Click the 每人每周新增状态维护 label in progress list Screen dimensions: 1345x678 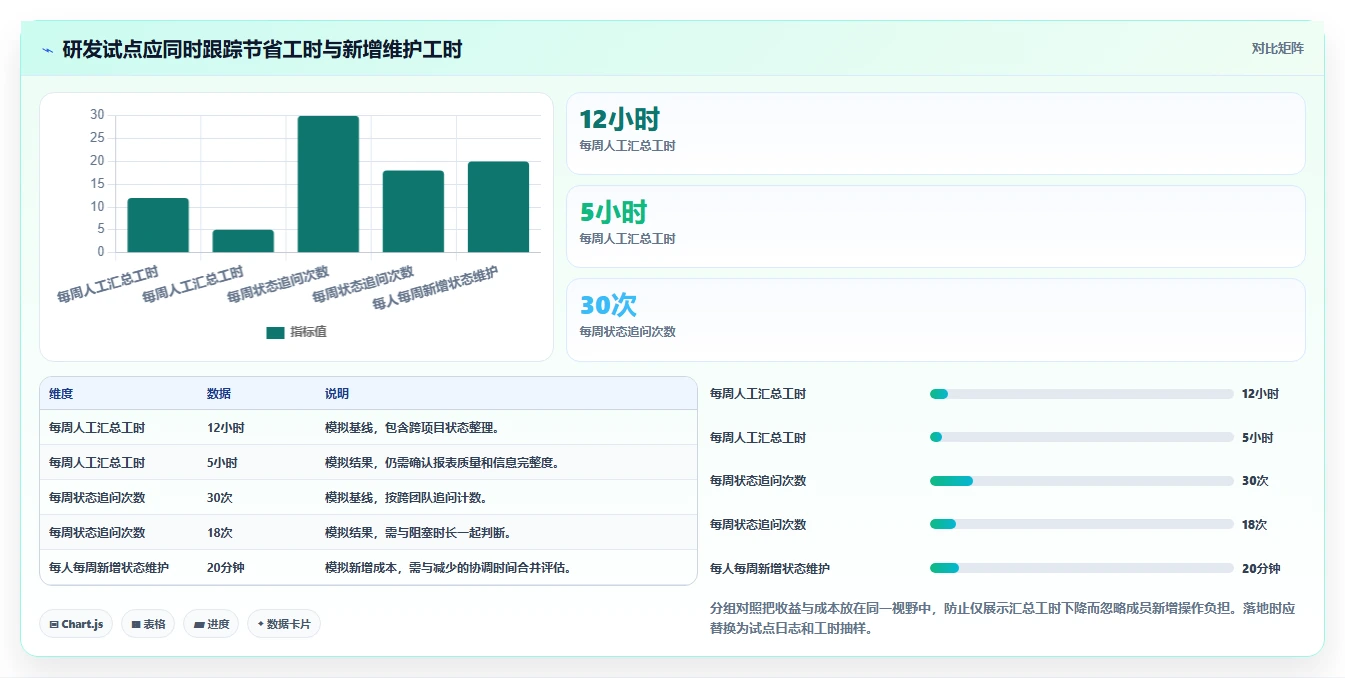point(770,568)
